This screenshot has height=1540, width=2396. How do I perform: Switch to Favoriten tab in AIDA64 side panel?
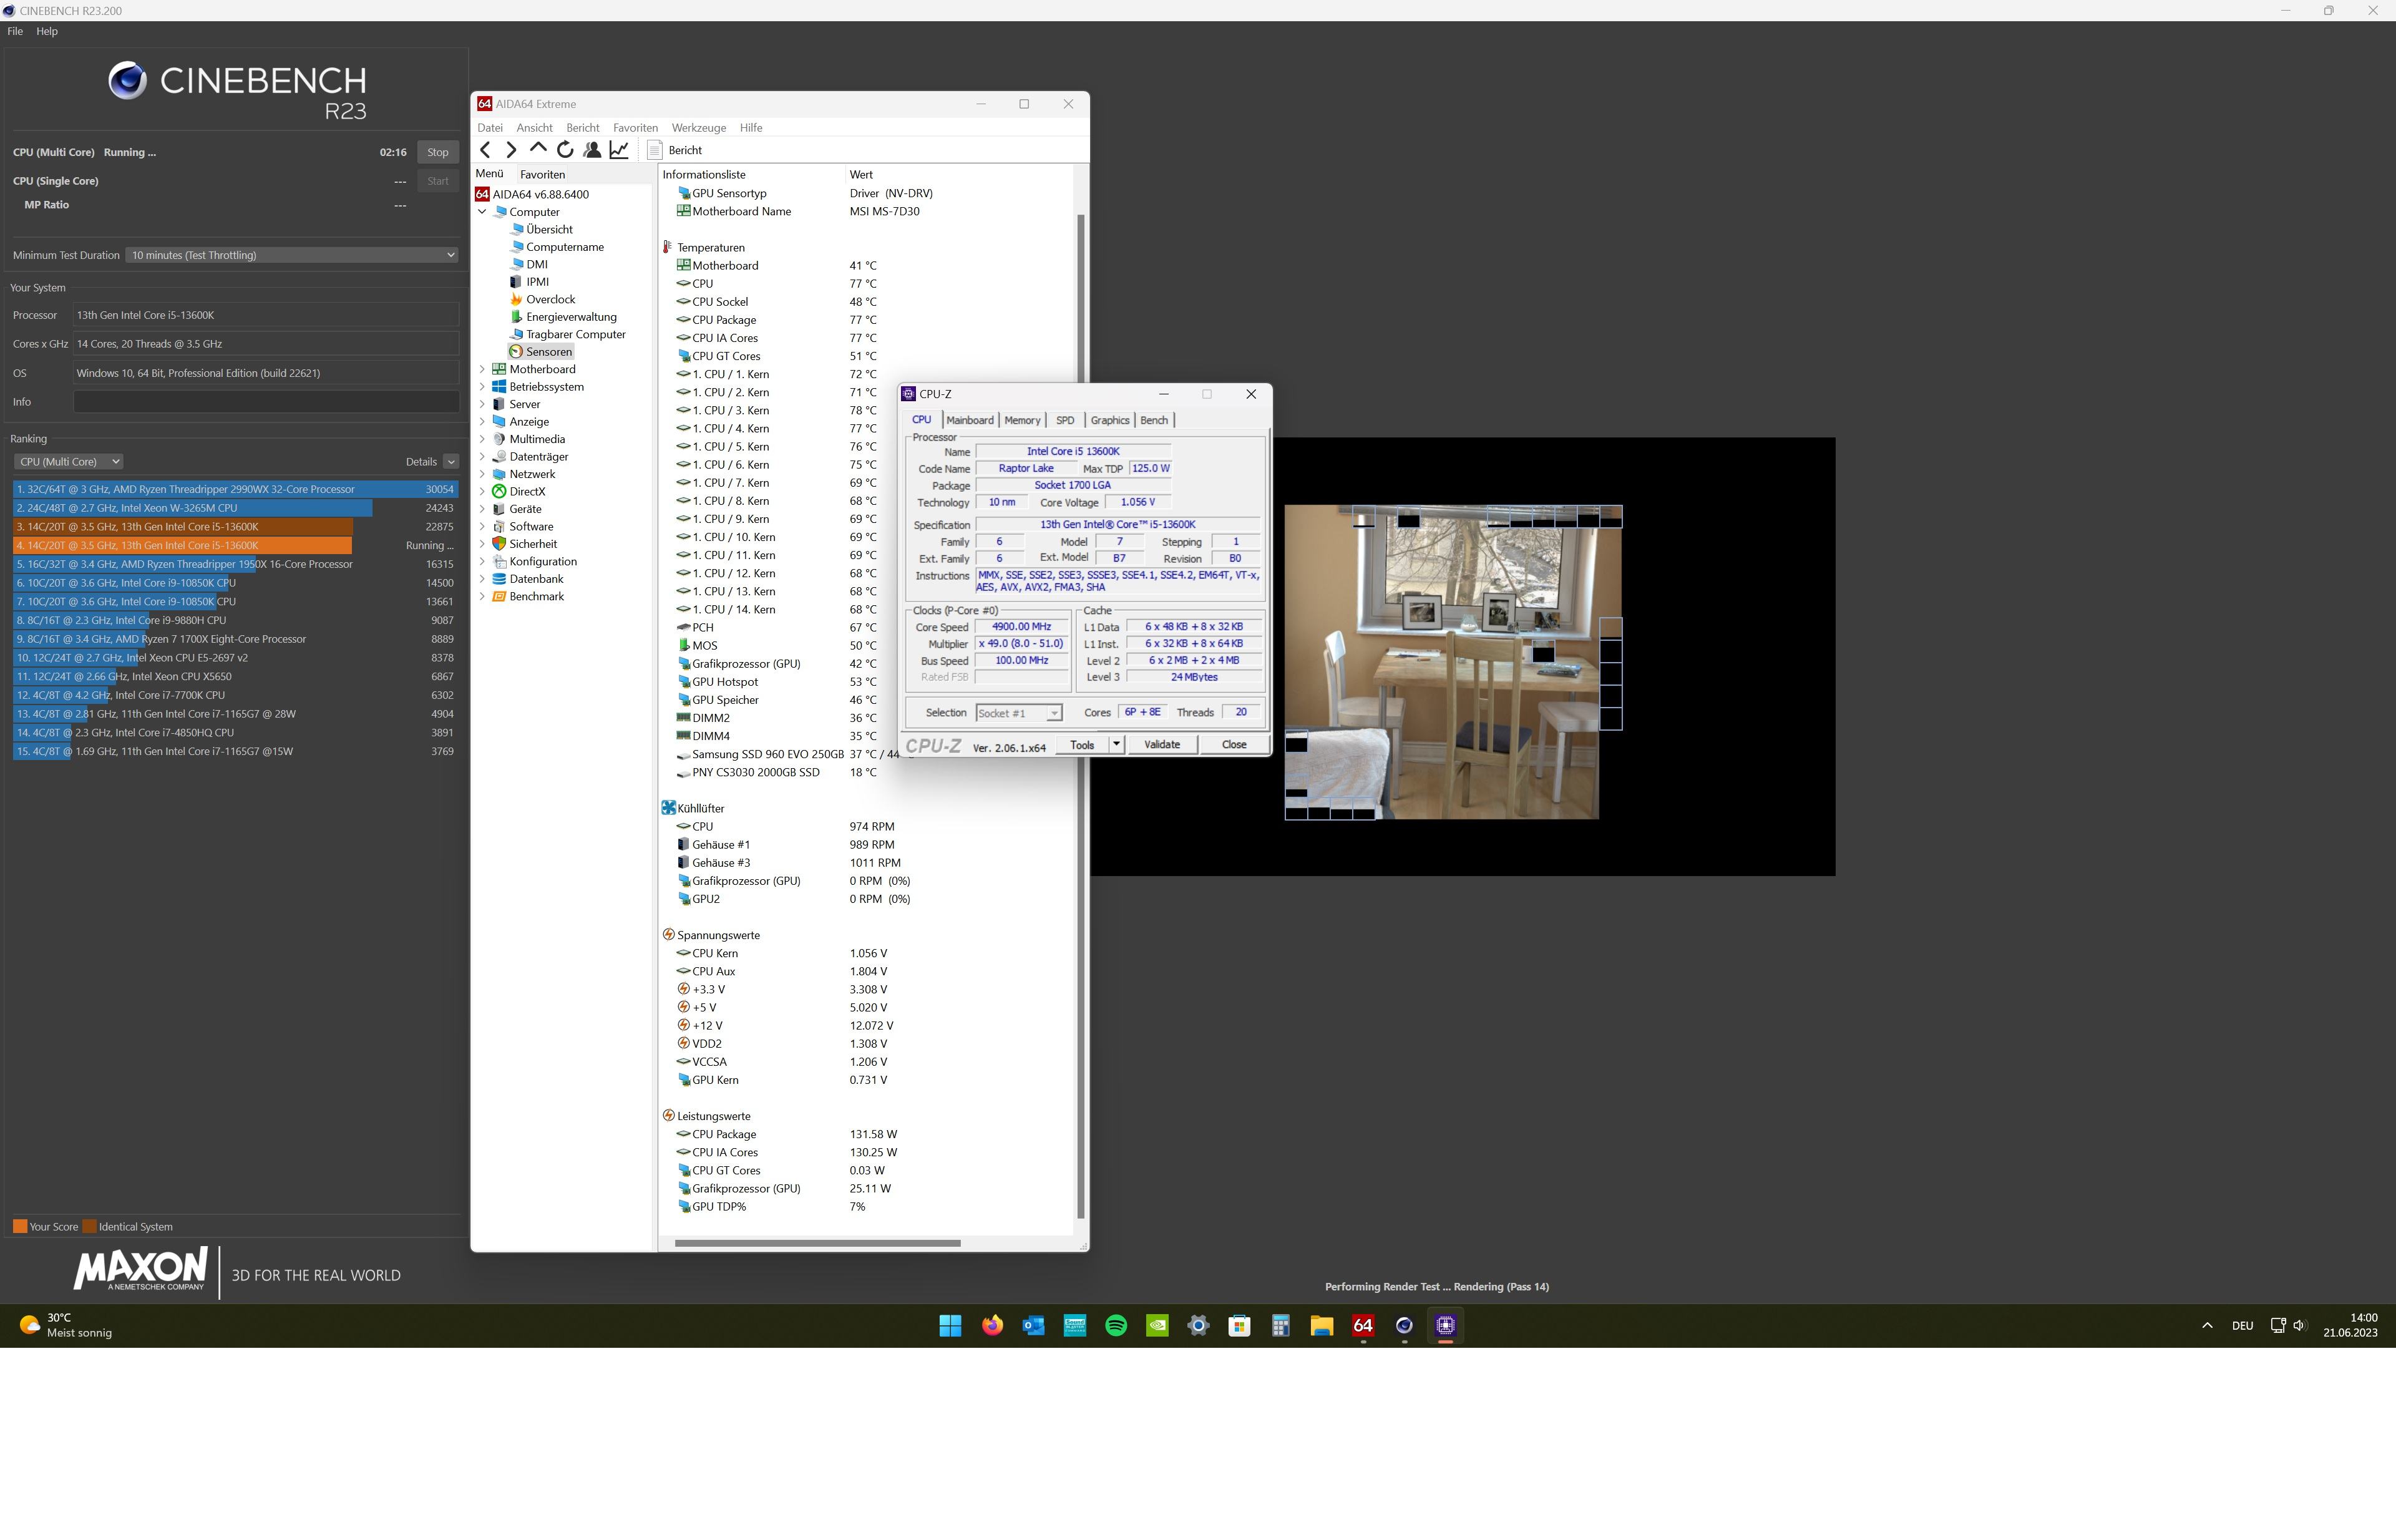[542, 174]
